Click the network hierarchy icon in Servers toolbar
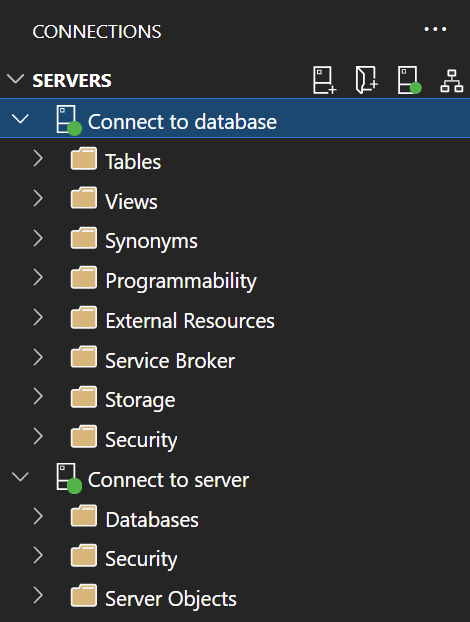Viewport: 470px width, 622px height. click(x=451, y=81)
